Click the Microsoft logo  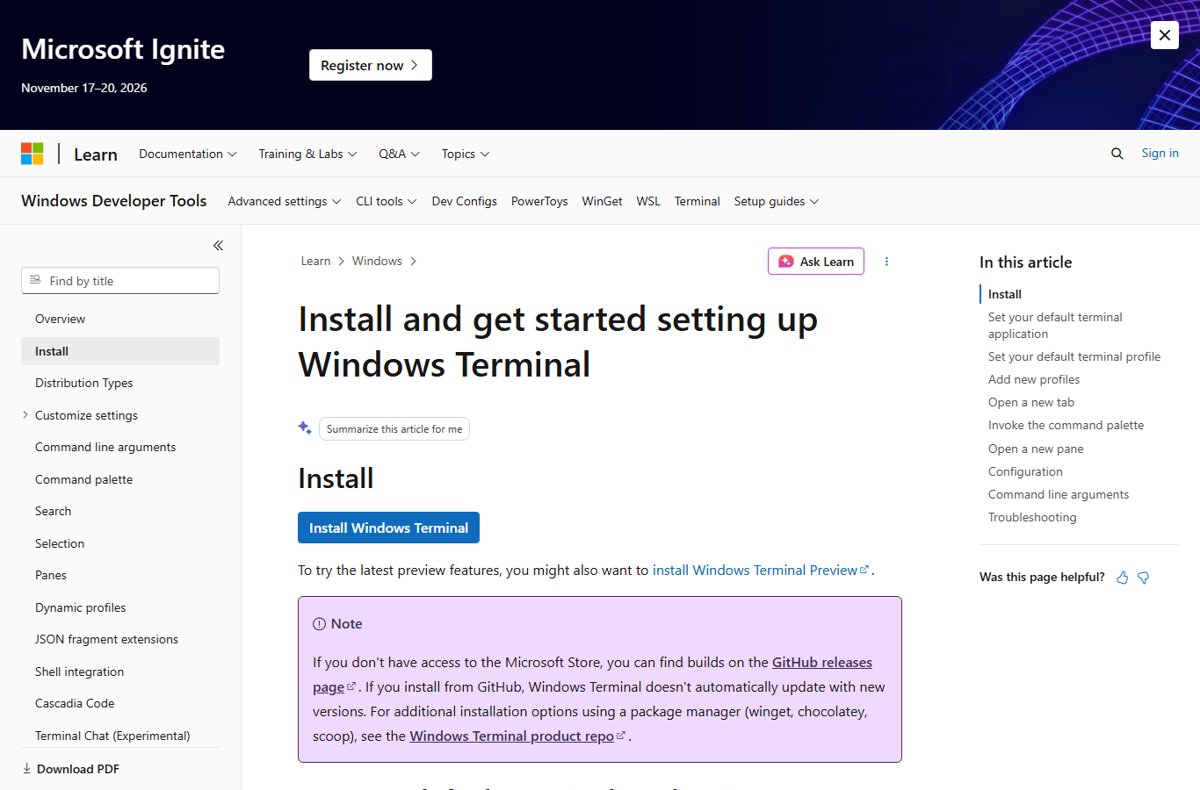point(32,154)
